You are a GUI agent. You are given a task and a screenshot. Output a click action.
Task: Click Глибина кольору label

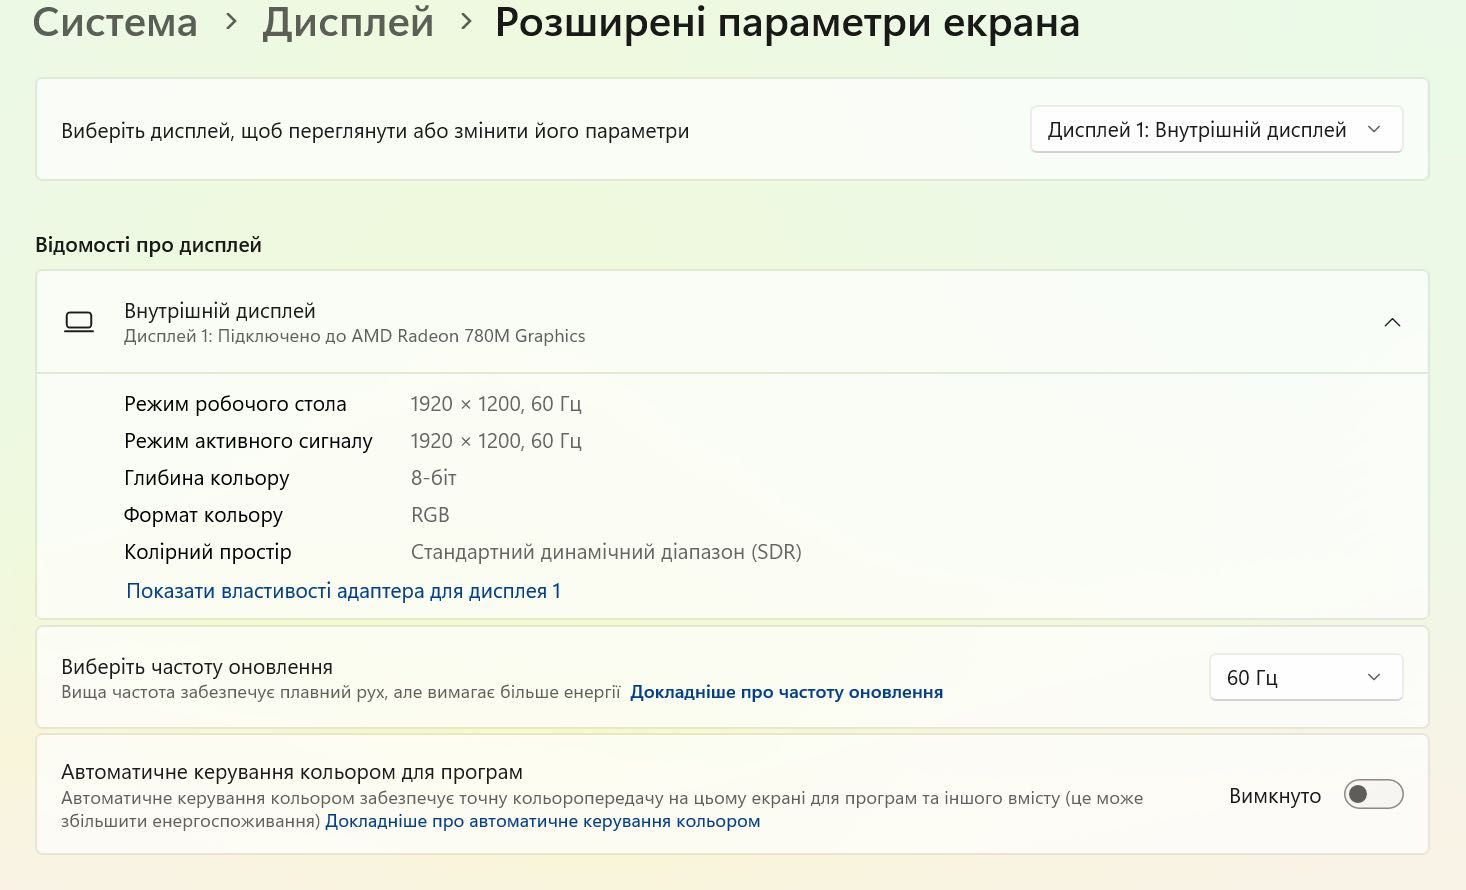point(206,478)
